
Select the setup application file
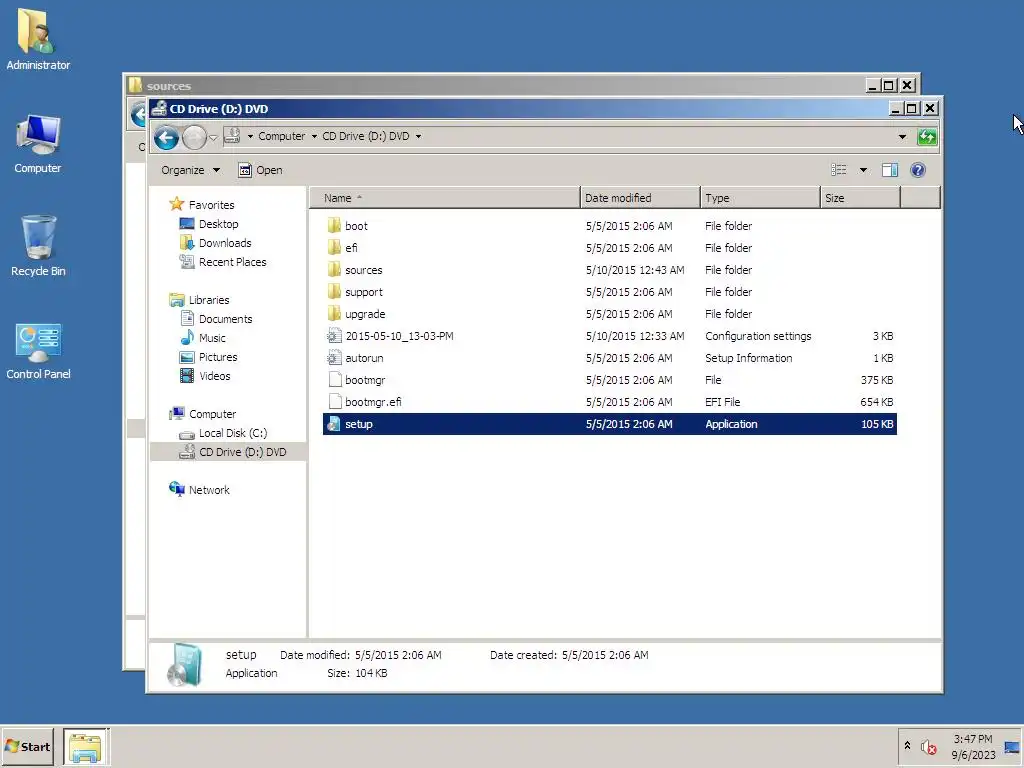[x=609, y=424]
